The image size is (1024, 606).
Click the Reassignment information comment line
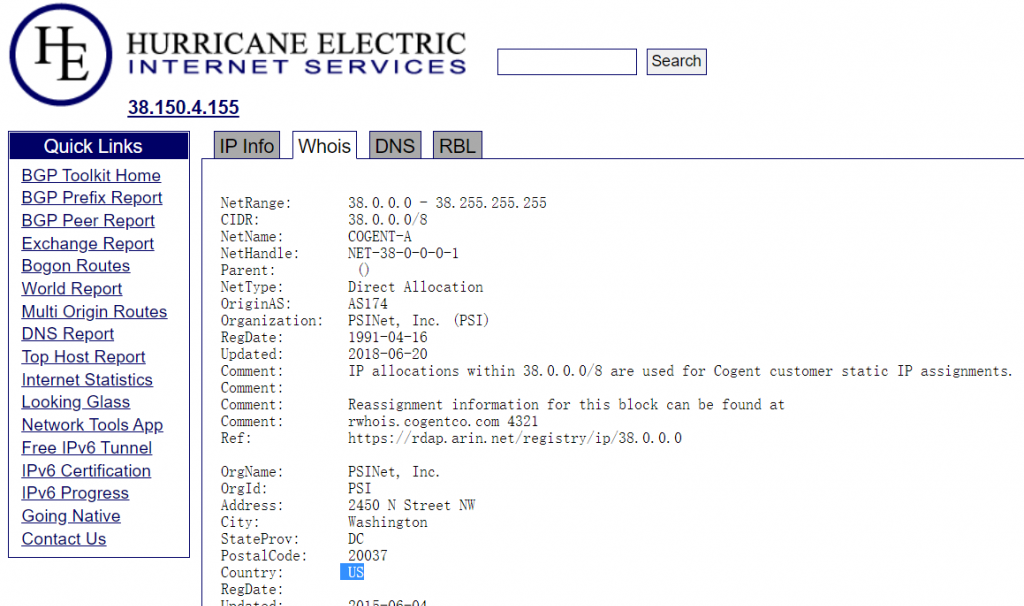pyautogui.click(x=566, y=405)
